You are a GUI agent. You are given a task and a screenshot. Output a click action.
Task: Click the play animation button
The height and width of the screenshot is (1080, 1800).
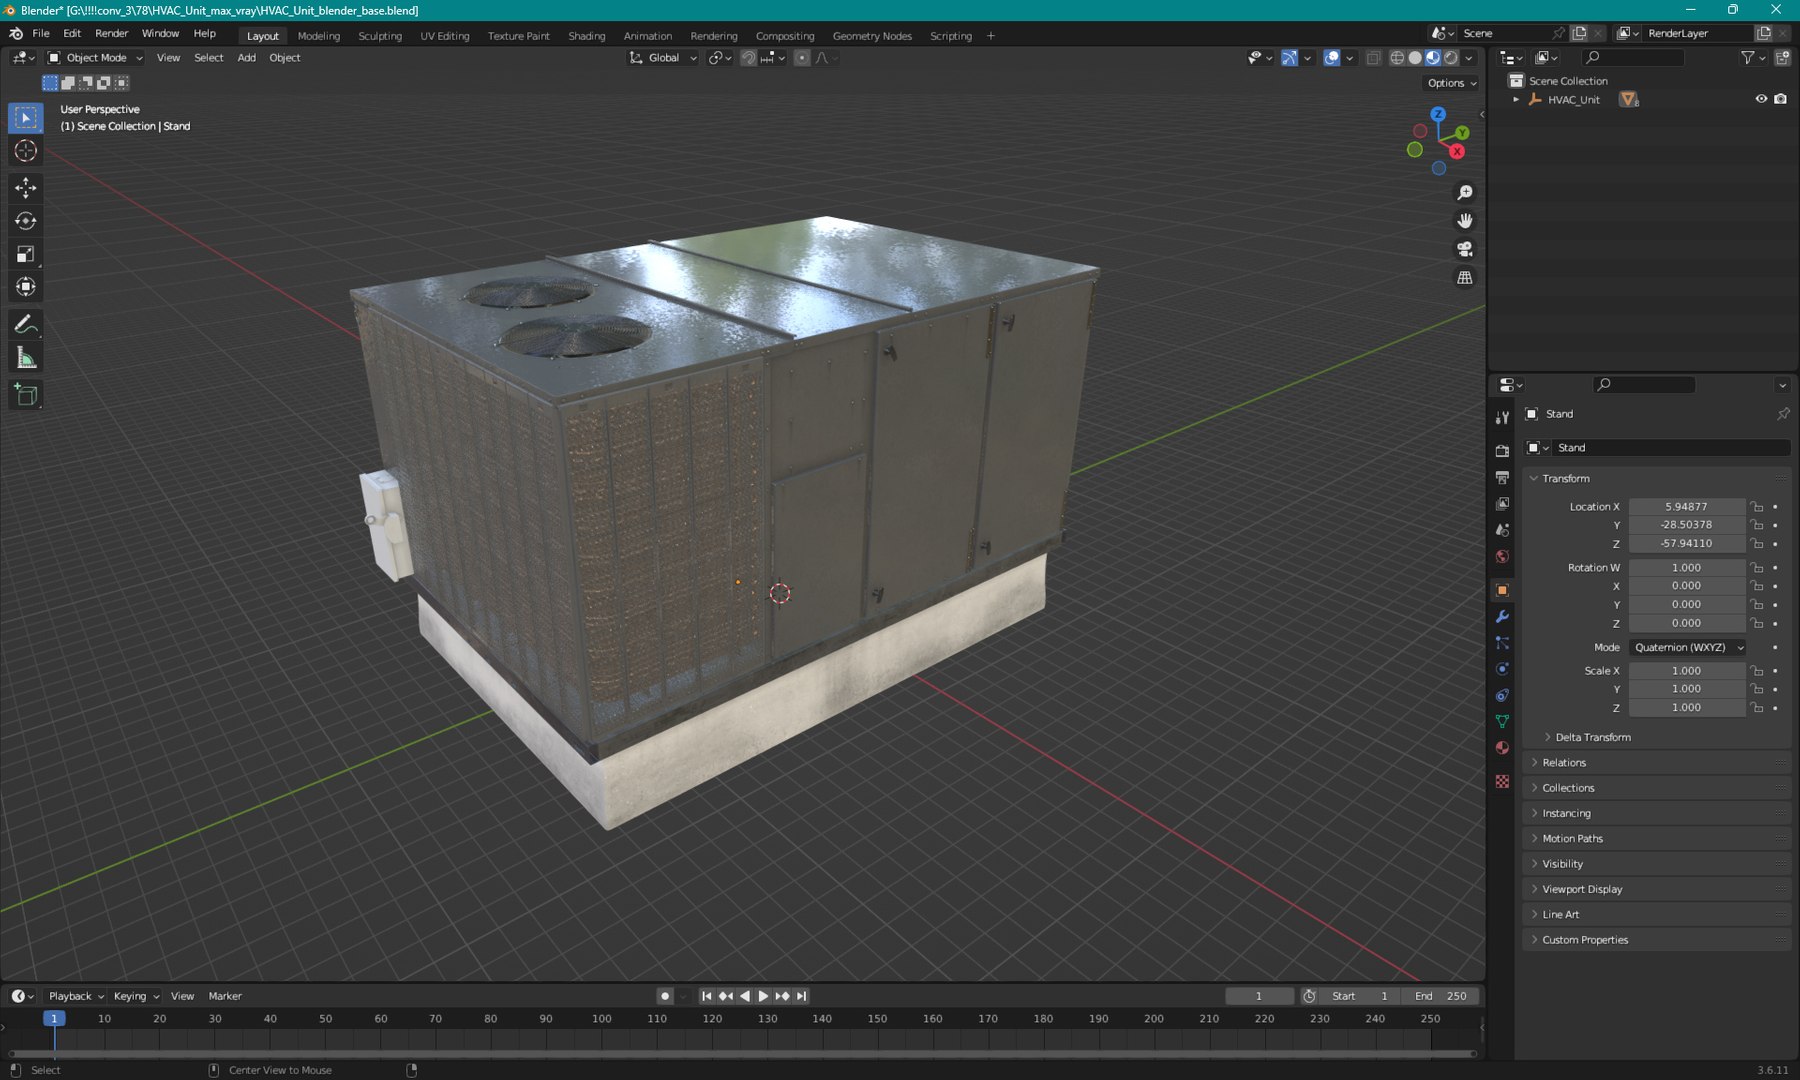(x=763, y=996)
